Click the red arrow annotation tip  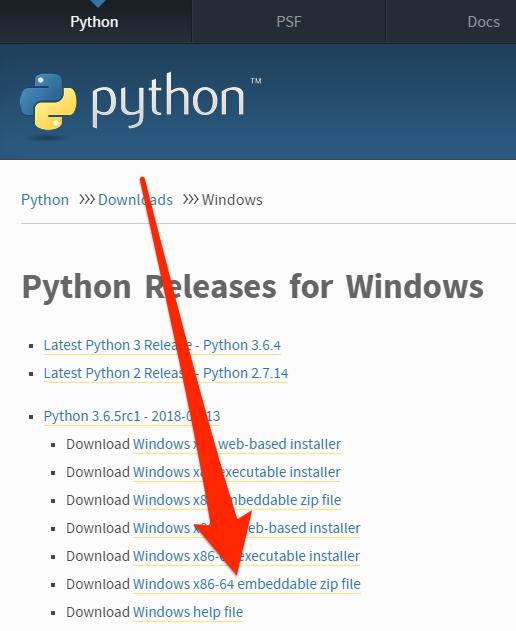pos(236,572)
